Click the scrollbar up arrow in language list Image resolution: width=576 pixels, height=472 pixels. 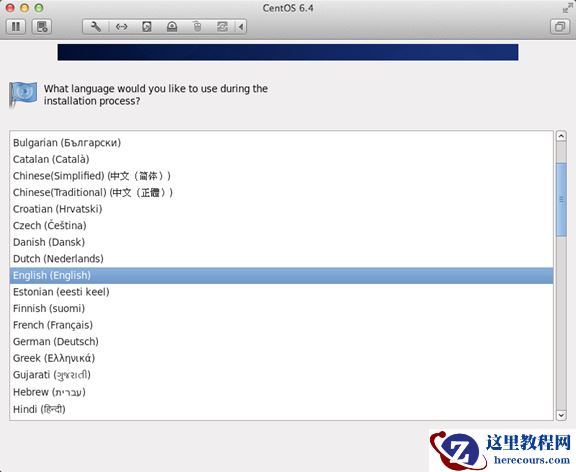pyautogui.click(x=561, y=136)
